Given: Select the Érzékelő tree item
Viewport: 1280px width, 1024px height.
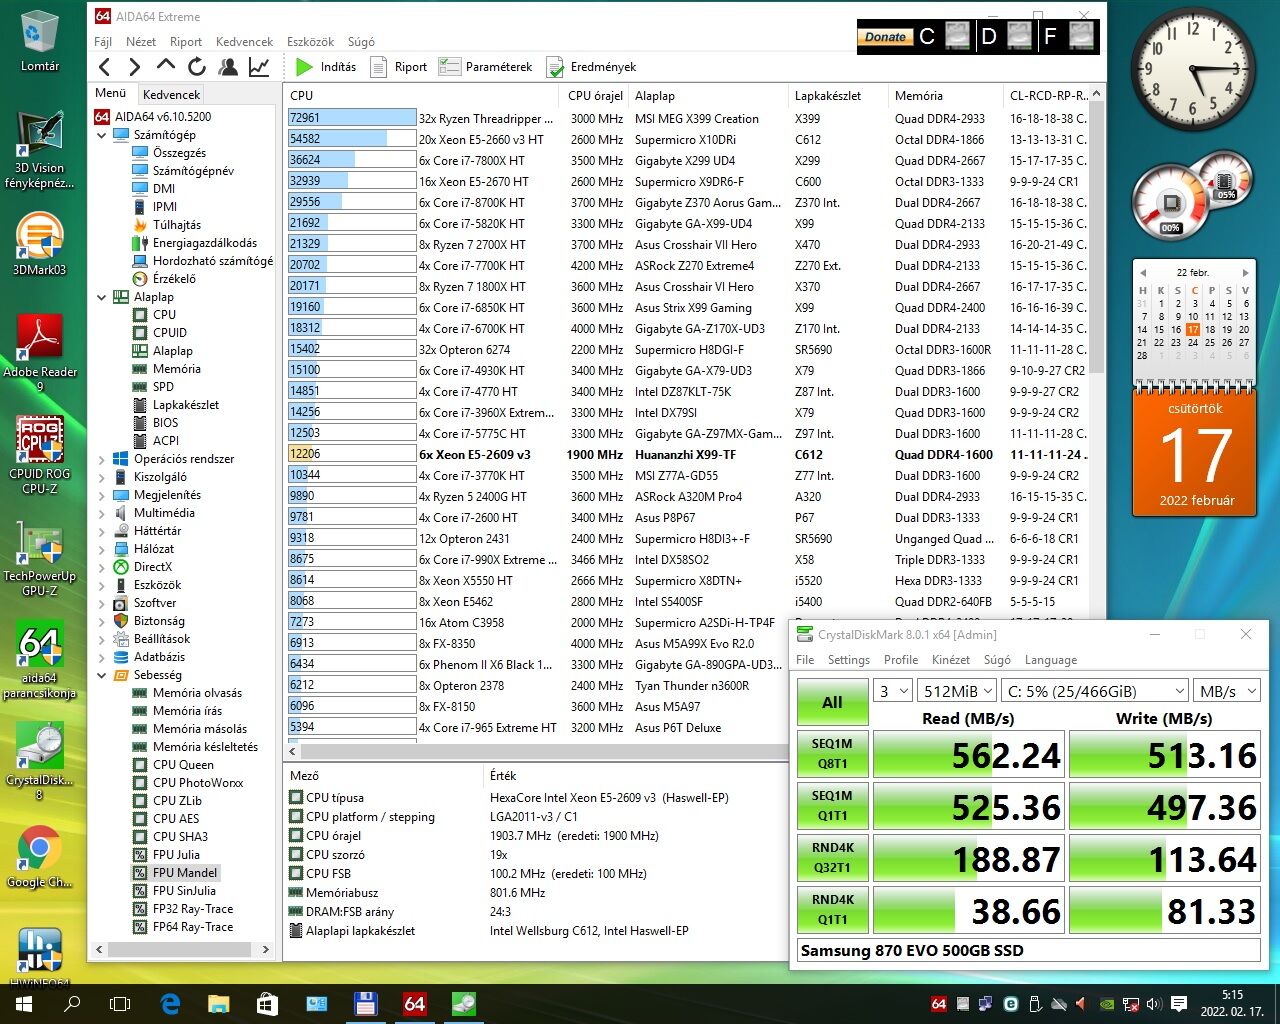Looking at the screenshot, I should coord(174,279).
